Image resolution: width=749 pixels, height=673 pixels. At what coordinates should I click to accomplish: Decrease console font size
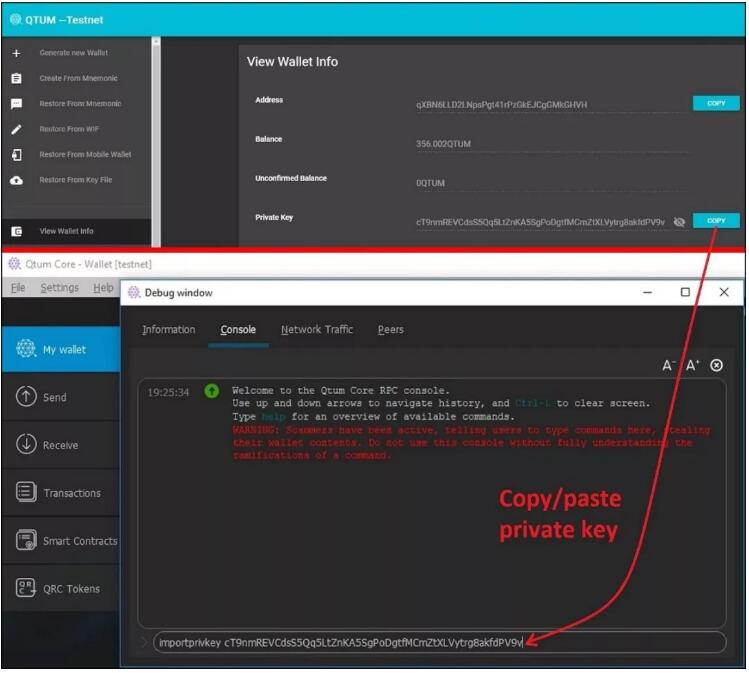click(669, 366)
